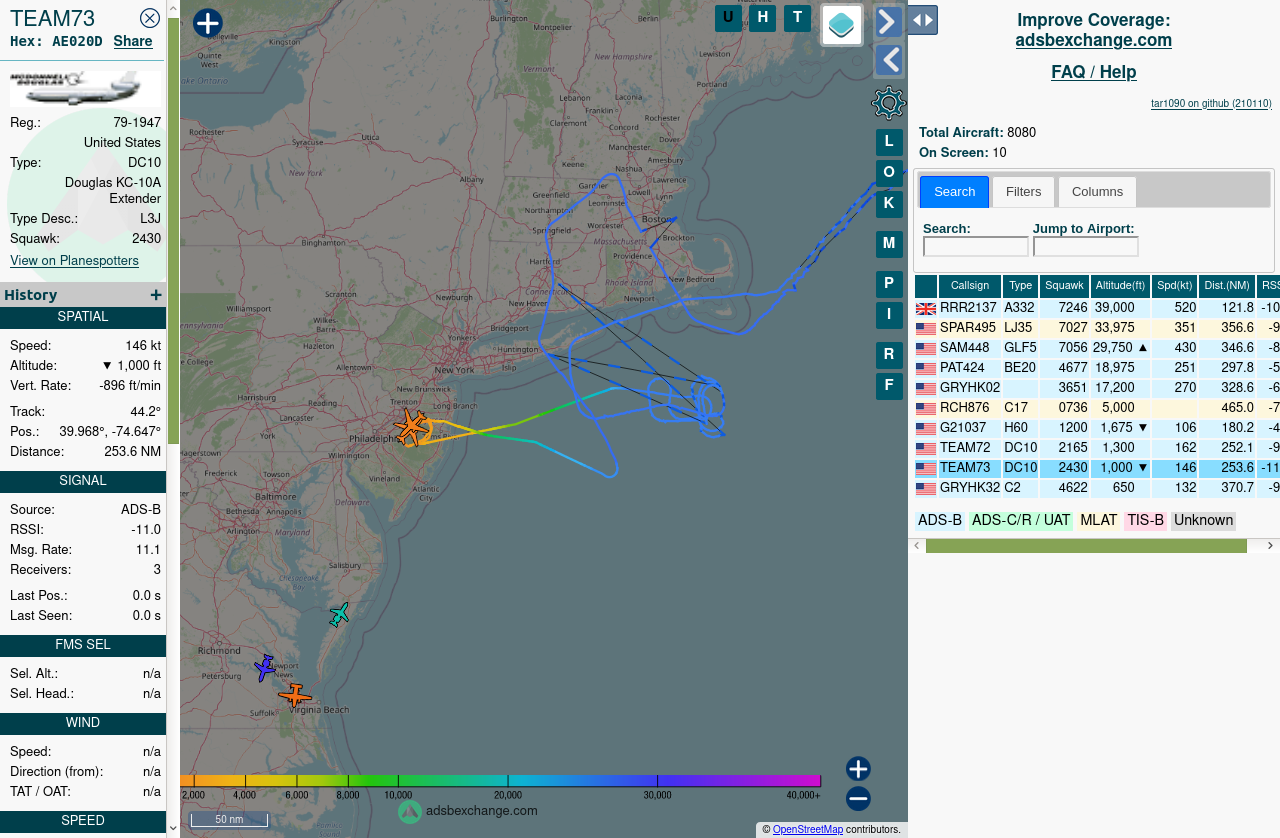Focus the Jump to Airport field

pyautogui.click(x=1086, y=247)
